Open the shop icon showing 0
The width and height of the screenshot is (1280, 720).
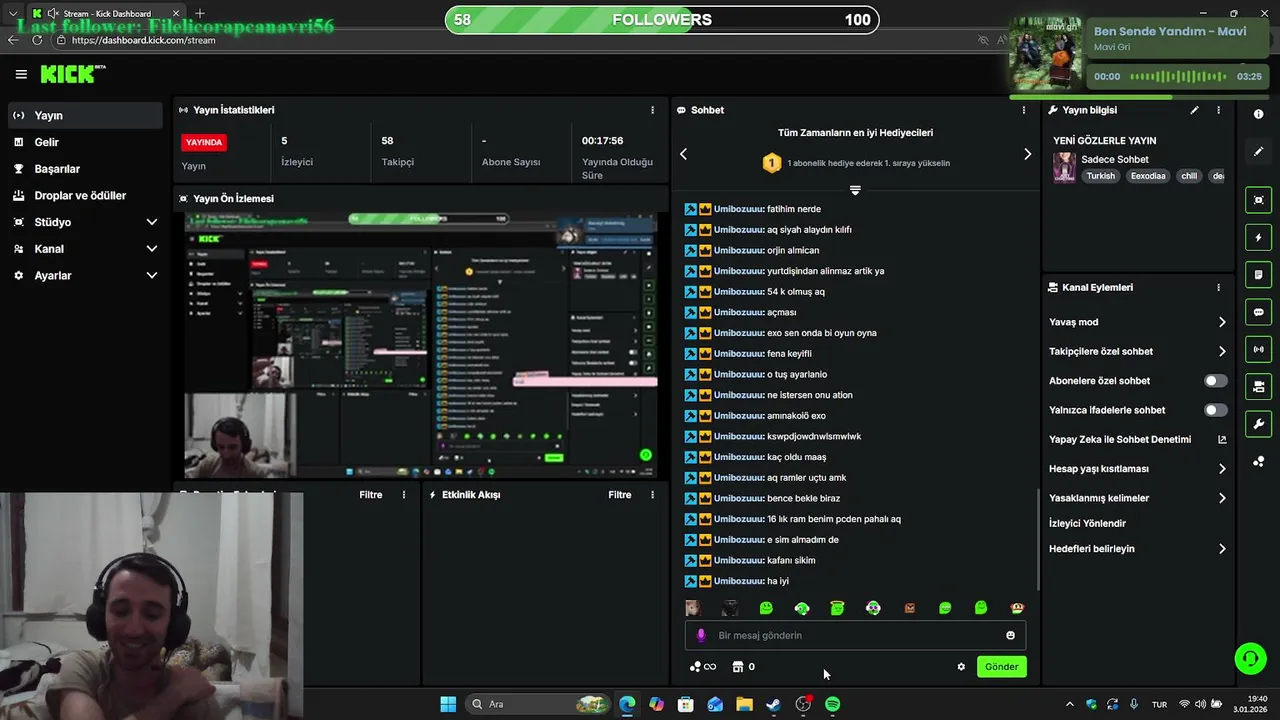click(x=743, y=667)
